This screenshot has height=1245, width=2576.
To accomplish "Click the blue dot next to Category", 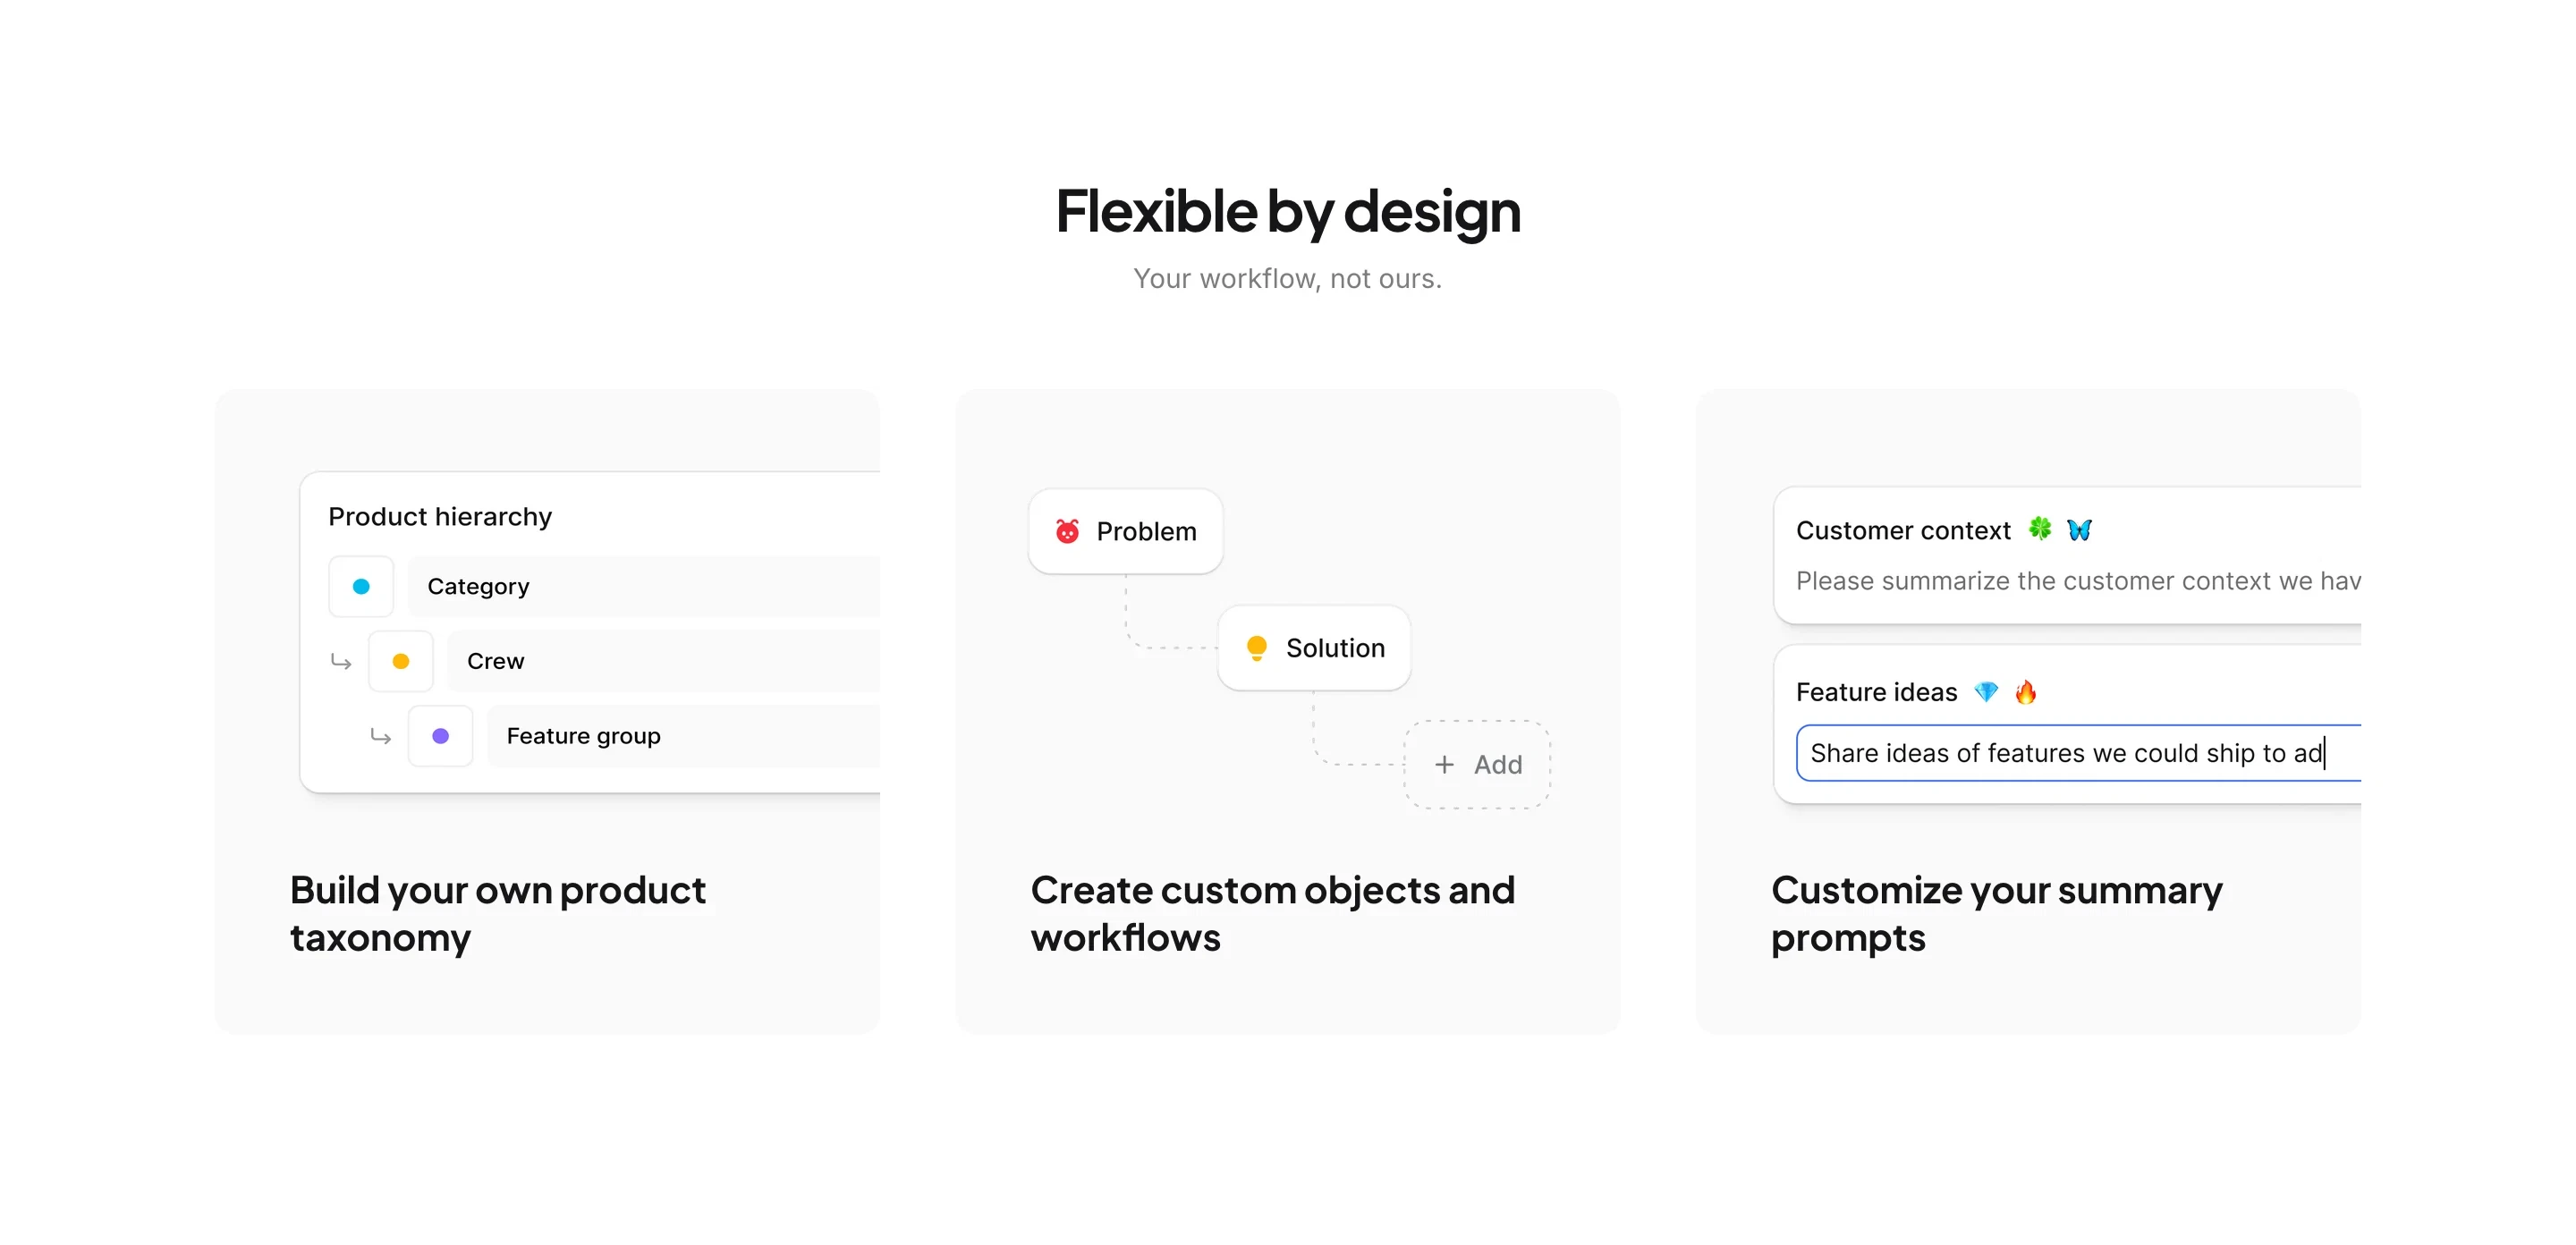I will pos(361,586).
